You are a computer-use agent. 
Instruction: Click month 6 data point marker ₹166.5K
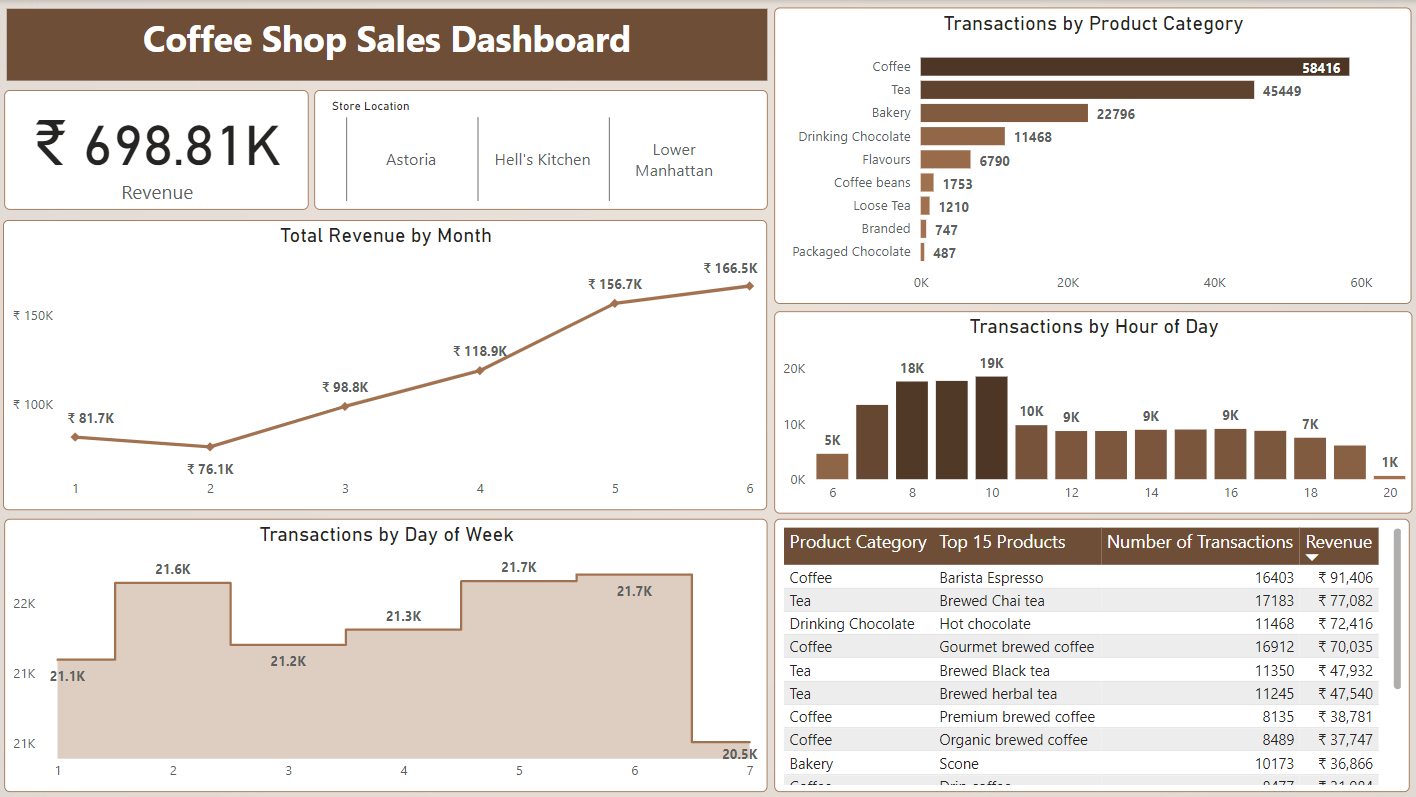click(x=750, y=286)
